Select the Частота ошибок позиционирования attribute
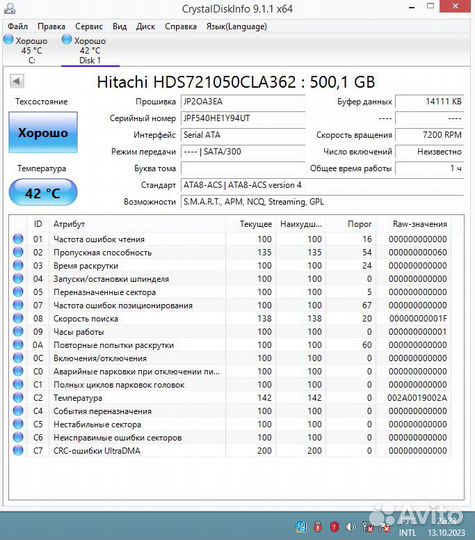This screenshot has height=540, width=475. tap(123, 305)
